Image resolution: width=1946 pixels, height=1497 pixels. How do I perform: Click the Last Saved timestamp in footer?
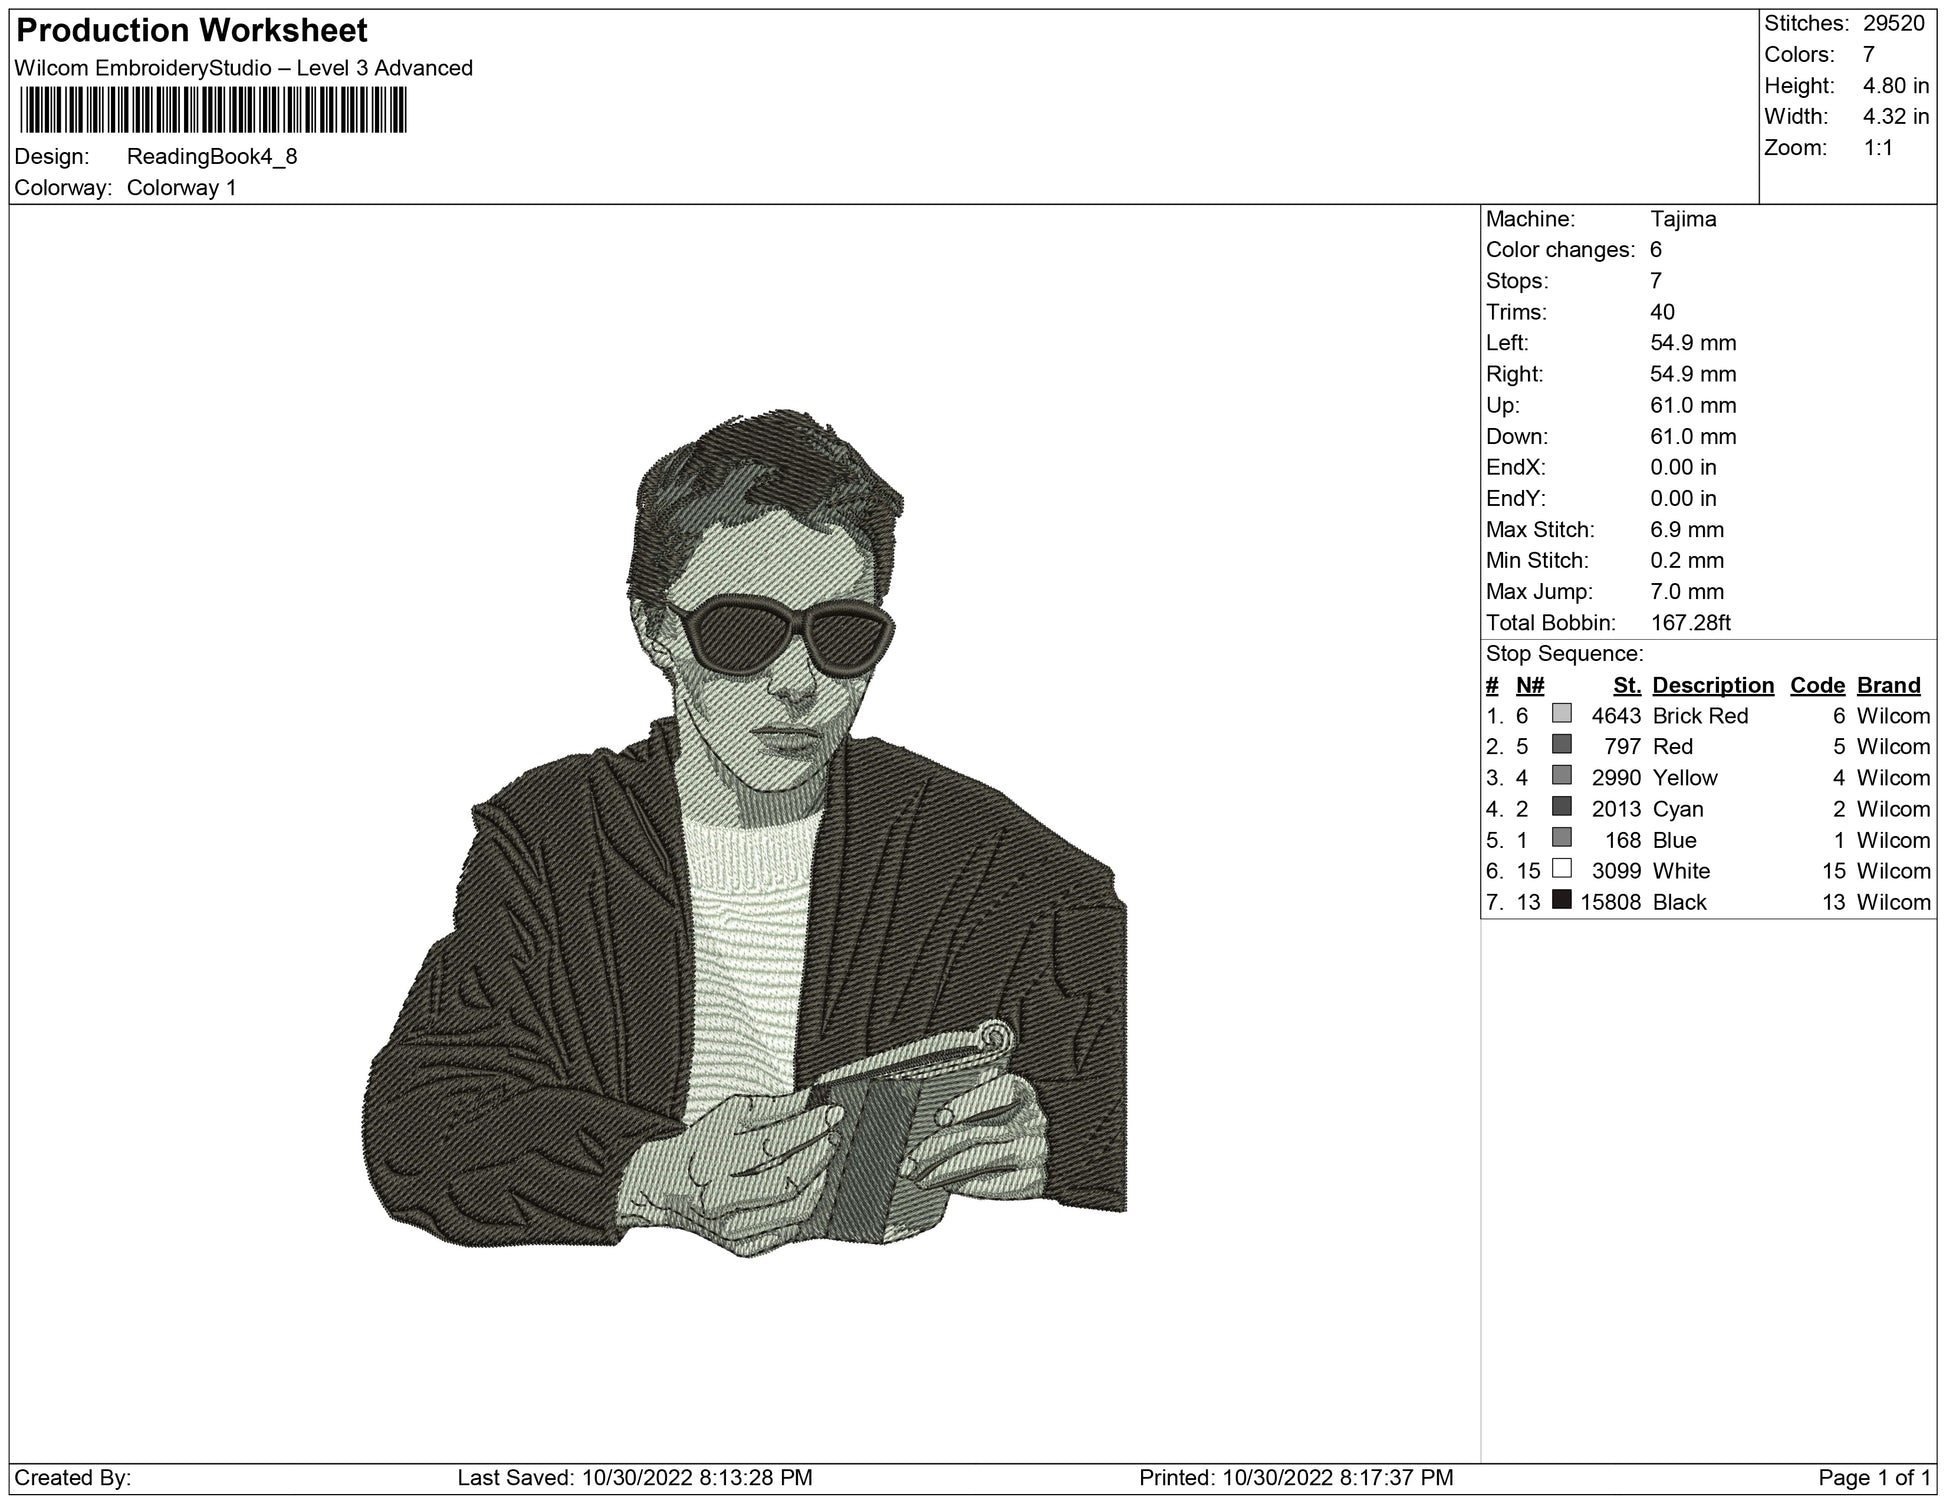click(x=634, y=1477)
